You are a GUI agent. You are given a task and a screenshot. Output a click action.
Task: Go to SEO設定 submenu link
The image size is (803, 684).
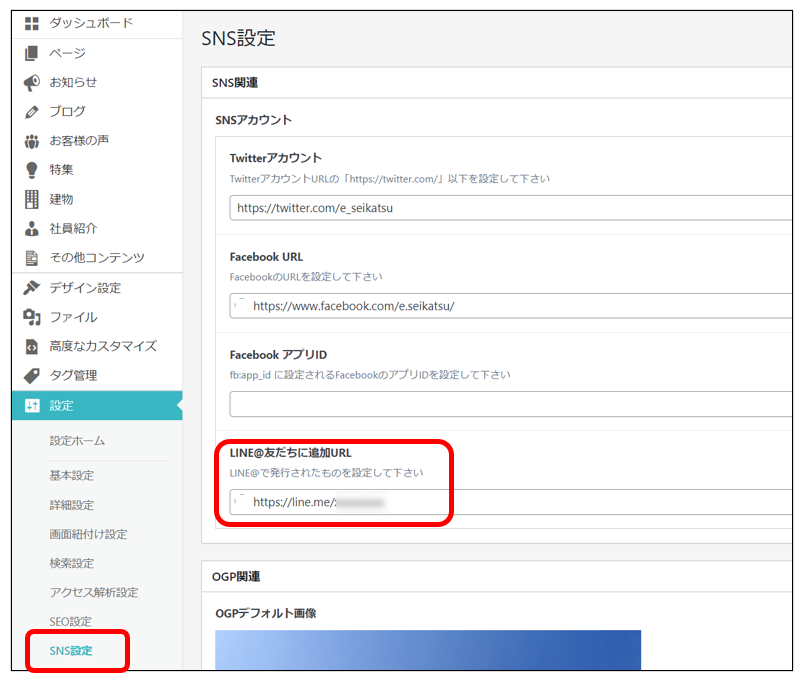[x=70, y=621]
